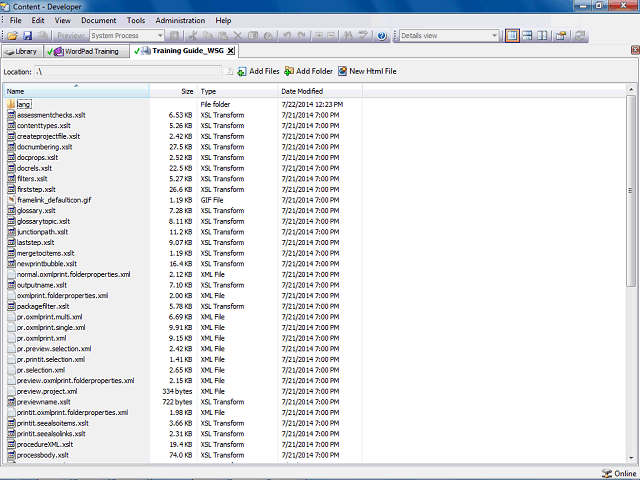Open the Document menu
The image size is (640, 480).
[98, 20]
